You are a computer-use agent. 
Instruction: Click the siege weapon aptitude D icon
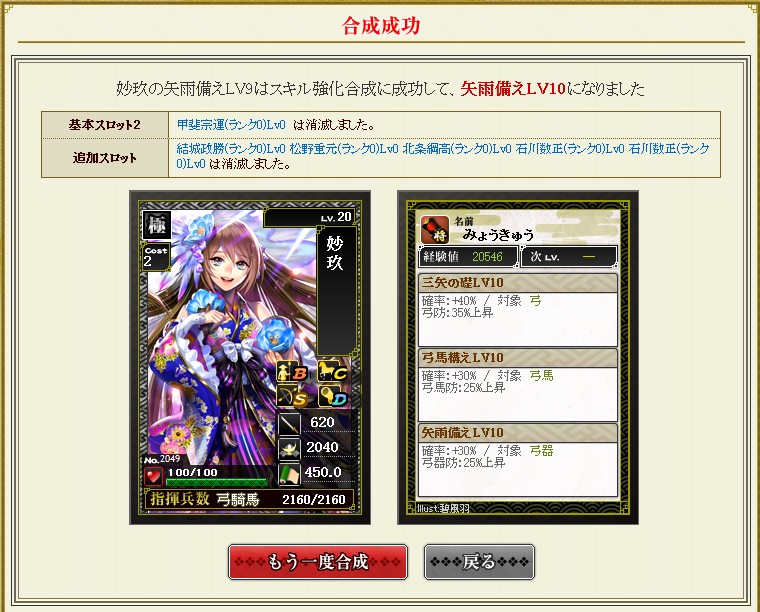(332, 396)
